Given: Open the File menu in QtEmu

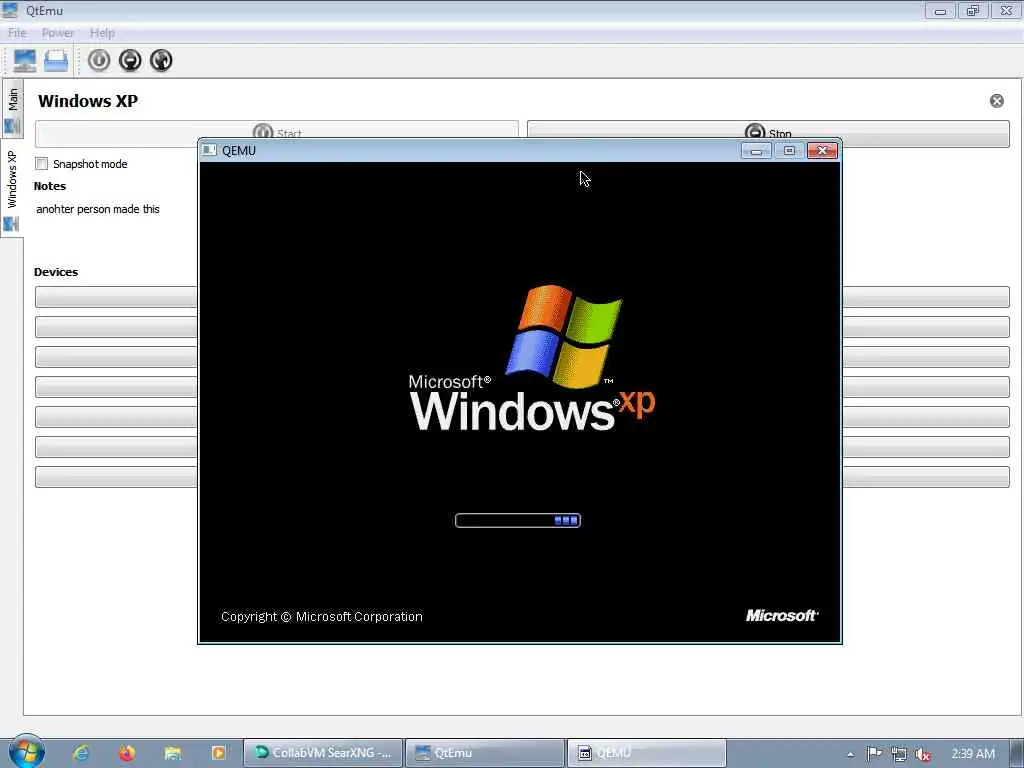Looking at the screenshot, I should (x=17, y=33).
